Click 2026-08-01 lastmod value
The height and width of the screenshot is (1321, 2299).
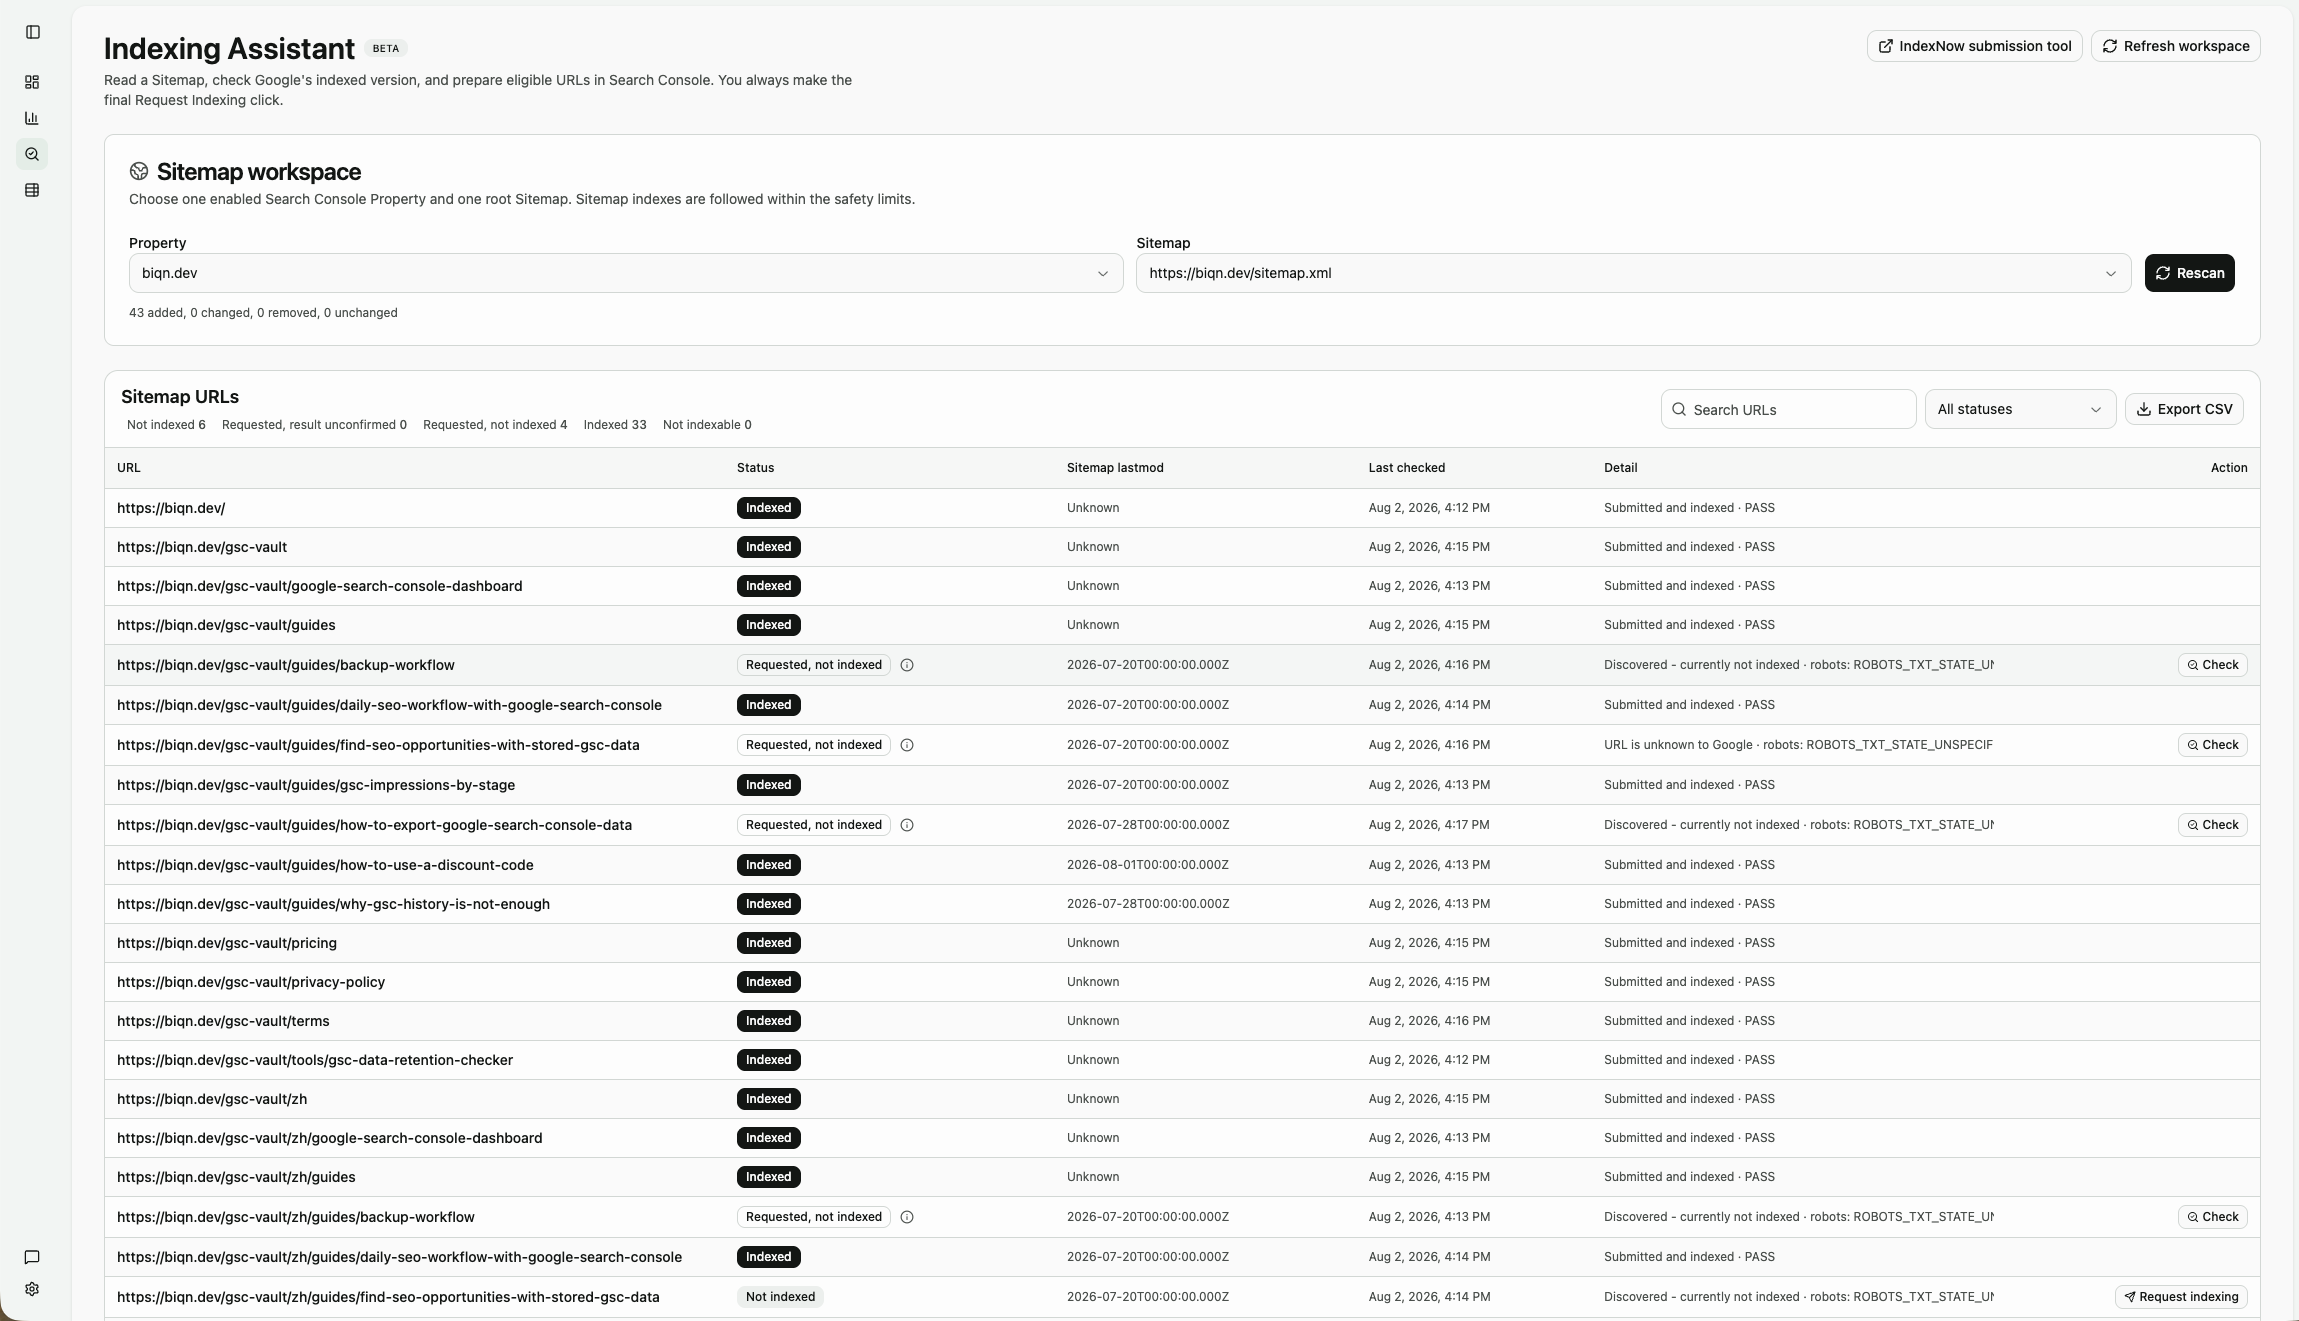click(1148, 865)
